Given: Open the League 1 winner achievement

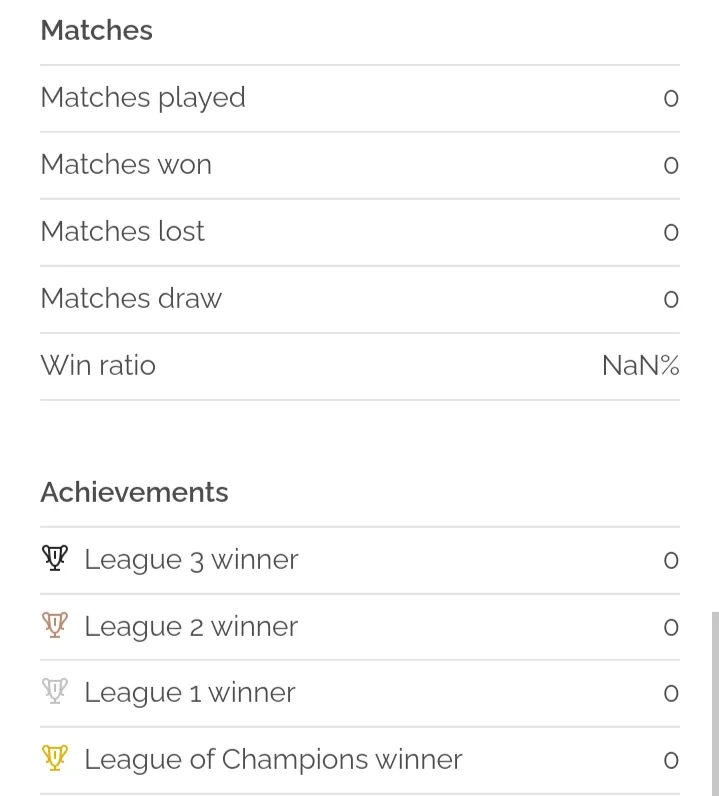Looking at the screenshot, I should 360,693.
